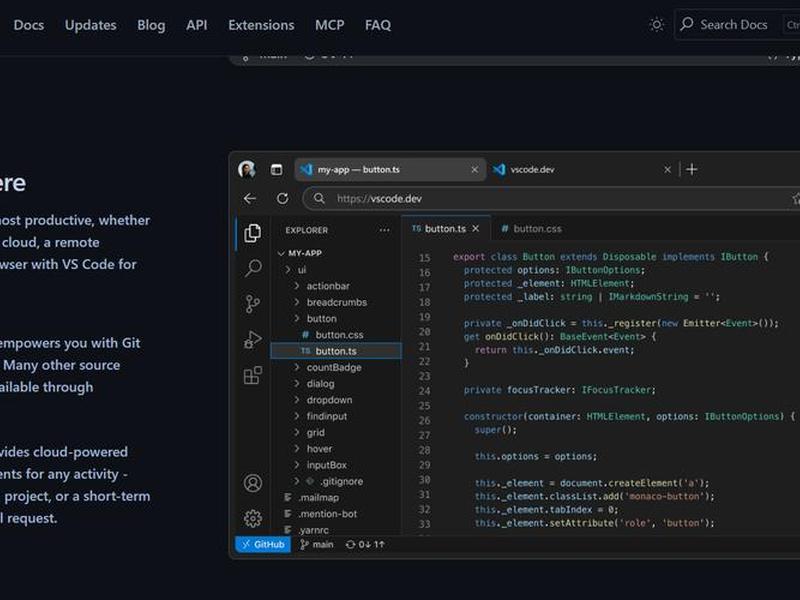This screenshot has width=800, height=600.
Task: Open the Extensions view icon
Action: [x=253, y=375]
